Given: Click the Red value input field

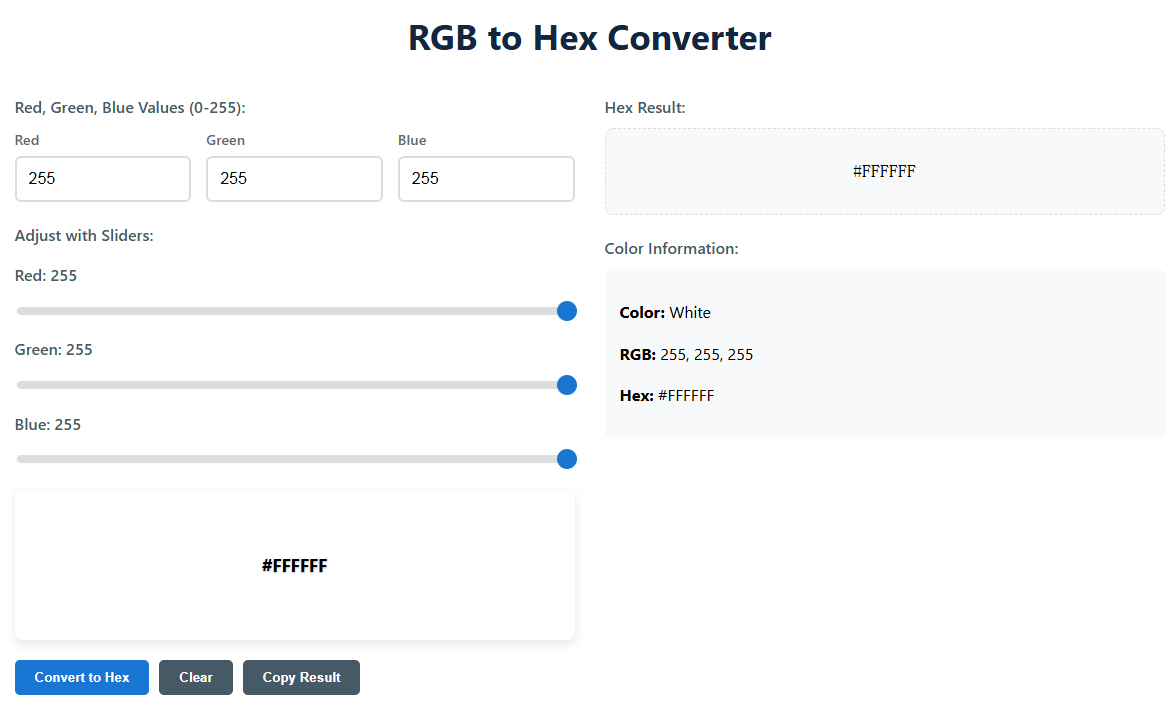Looking at the screenshot, I should [103, 179].
